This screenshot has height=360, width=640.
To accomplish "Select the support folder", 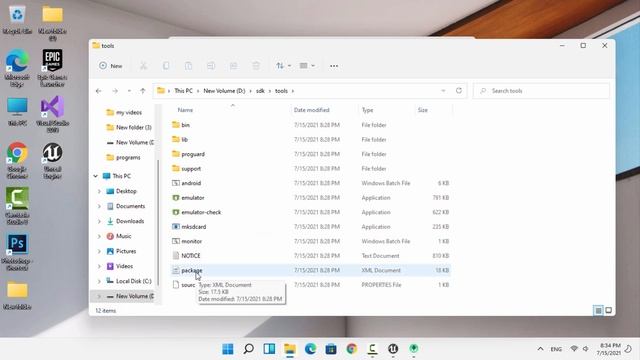I will click(310, 169).
